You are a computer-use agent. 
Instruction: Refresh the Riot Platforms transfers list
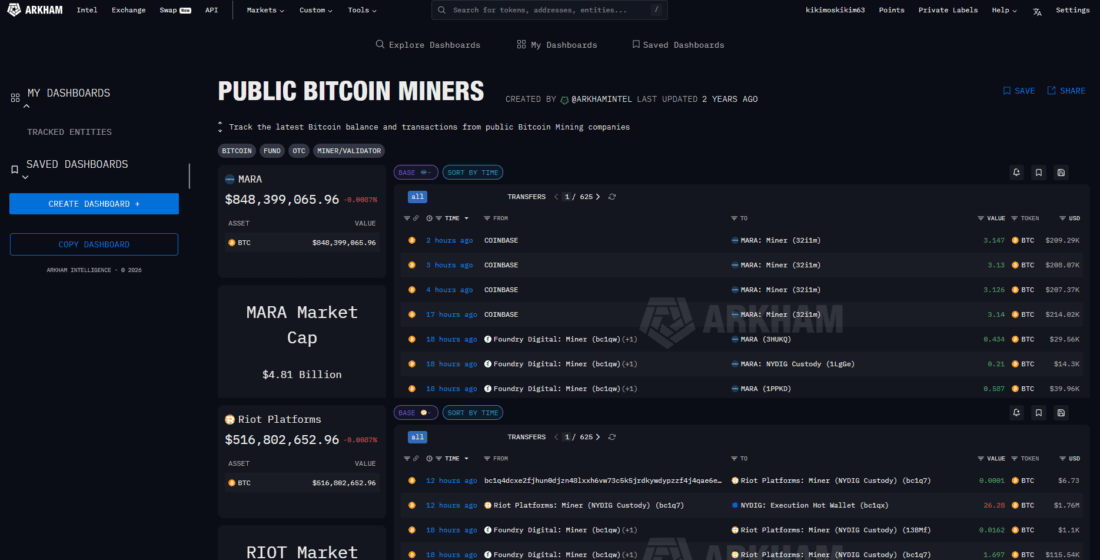click(612, 437)
